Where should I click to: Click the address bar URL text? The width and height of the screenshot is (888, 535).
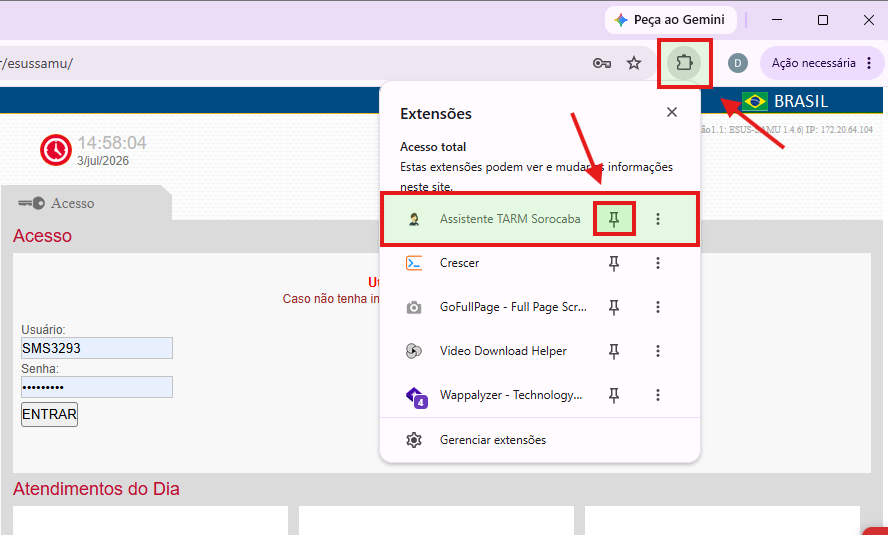click(37, 63)
